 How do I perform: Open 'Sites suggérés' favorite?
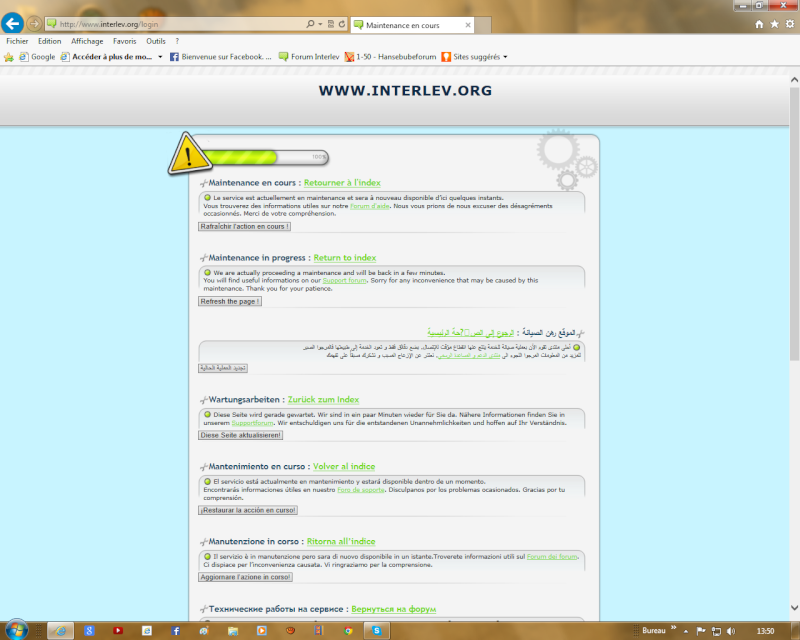[x=471, y=57]
